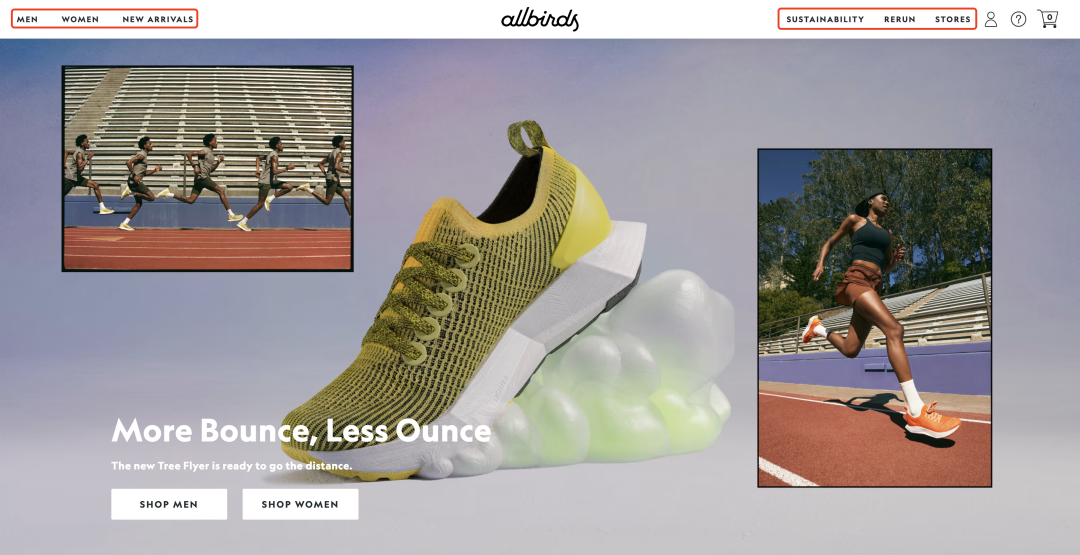The height and width of the screenshot is (555, 1080).
Task: Open the shopping cart icon
Action: coord(1048,19)
